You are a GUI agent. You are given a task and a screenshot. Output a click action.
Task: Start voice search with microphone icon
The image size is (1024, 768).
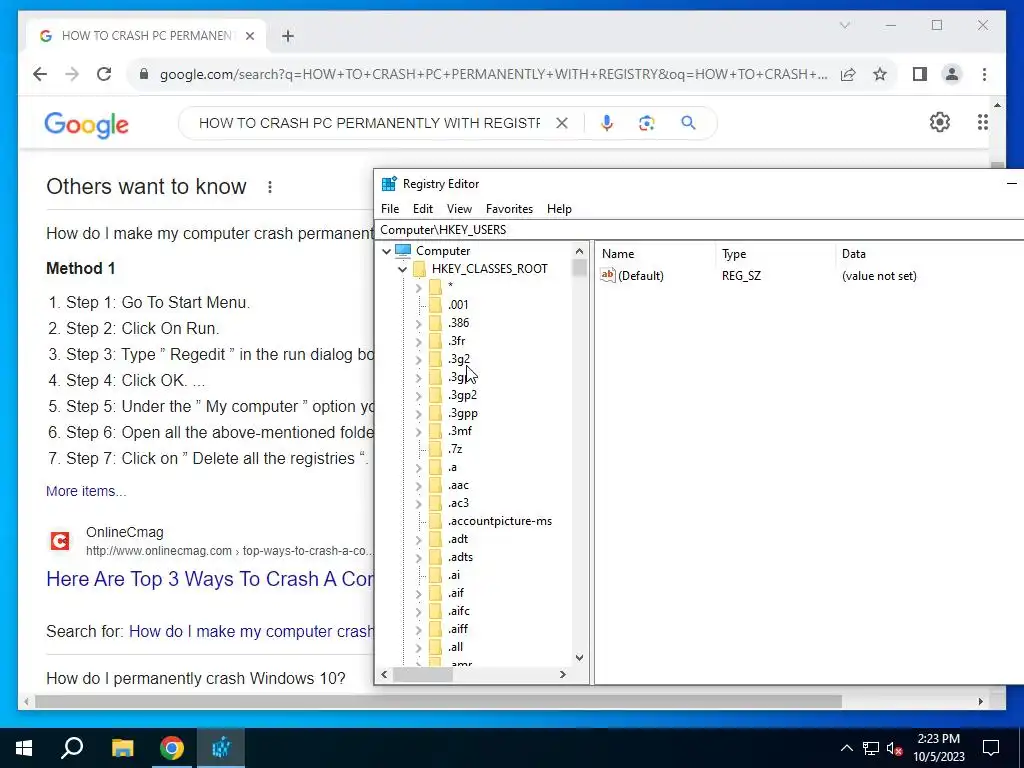607,123
